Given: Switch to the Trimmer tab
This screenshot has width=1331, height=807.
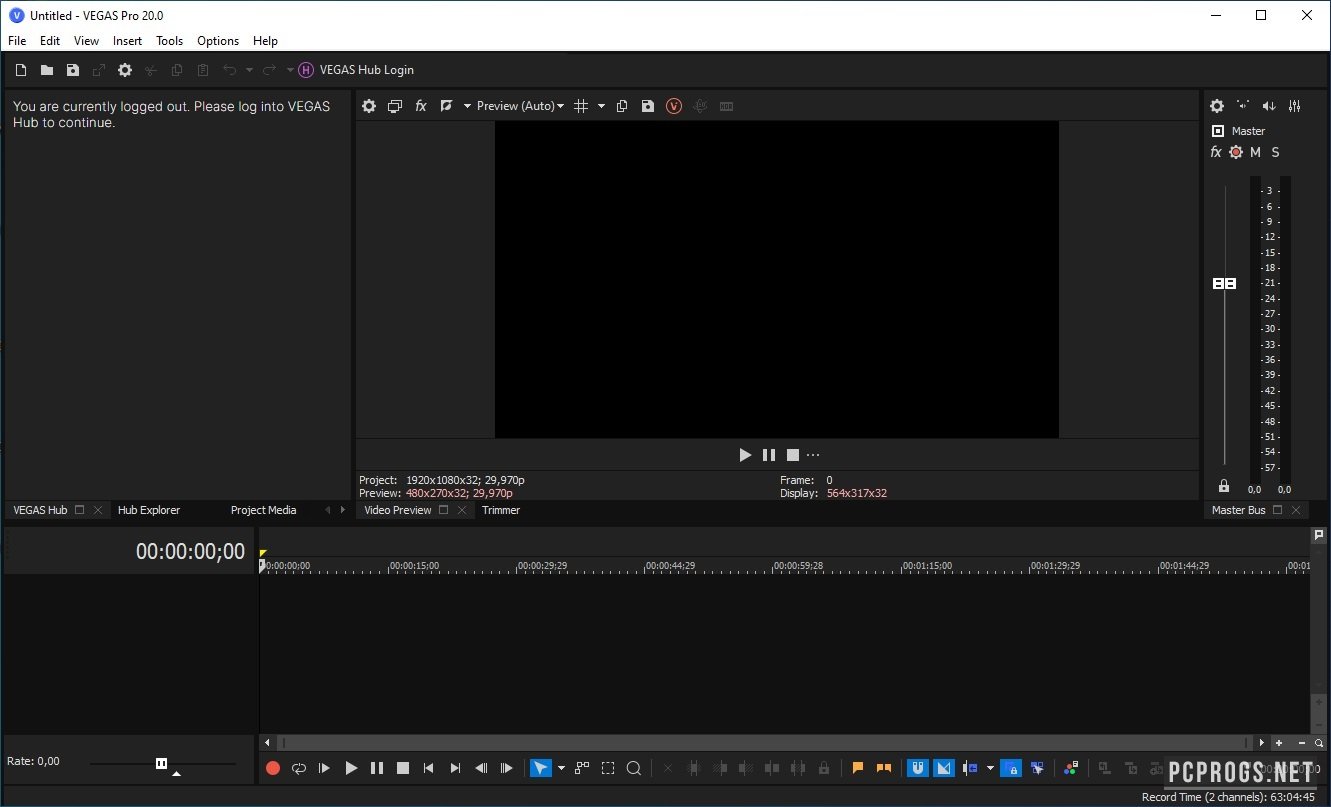Looking at the screenshot, I should (x=501, y=510).
